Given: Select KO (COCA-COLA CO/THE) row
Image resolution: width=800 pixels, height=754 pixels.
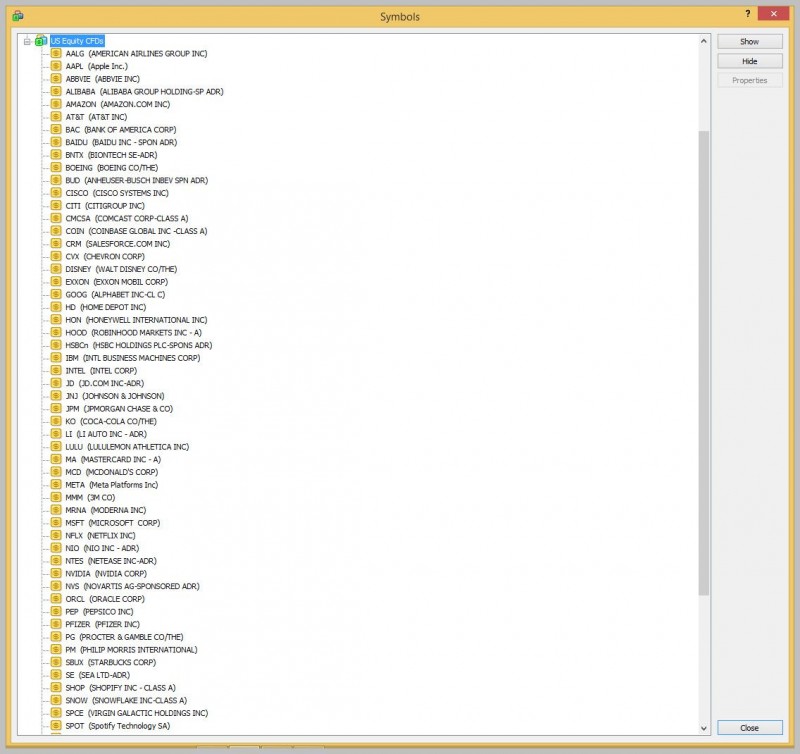Looking at the screenshot, I should (111, 421).
